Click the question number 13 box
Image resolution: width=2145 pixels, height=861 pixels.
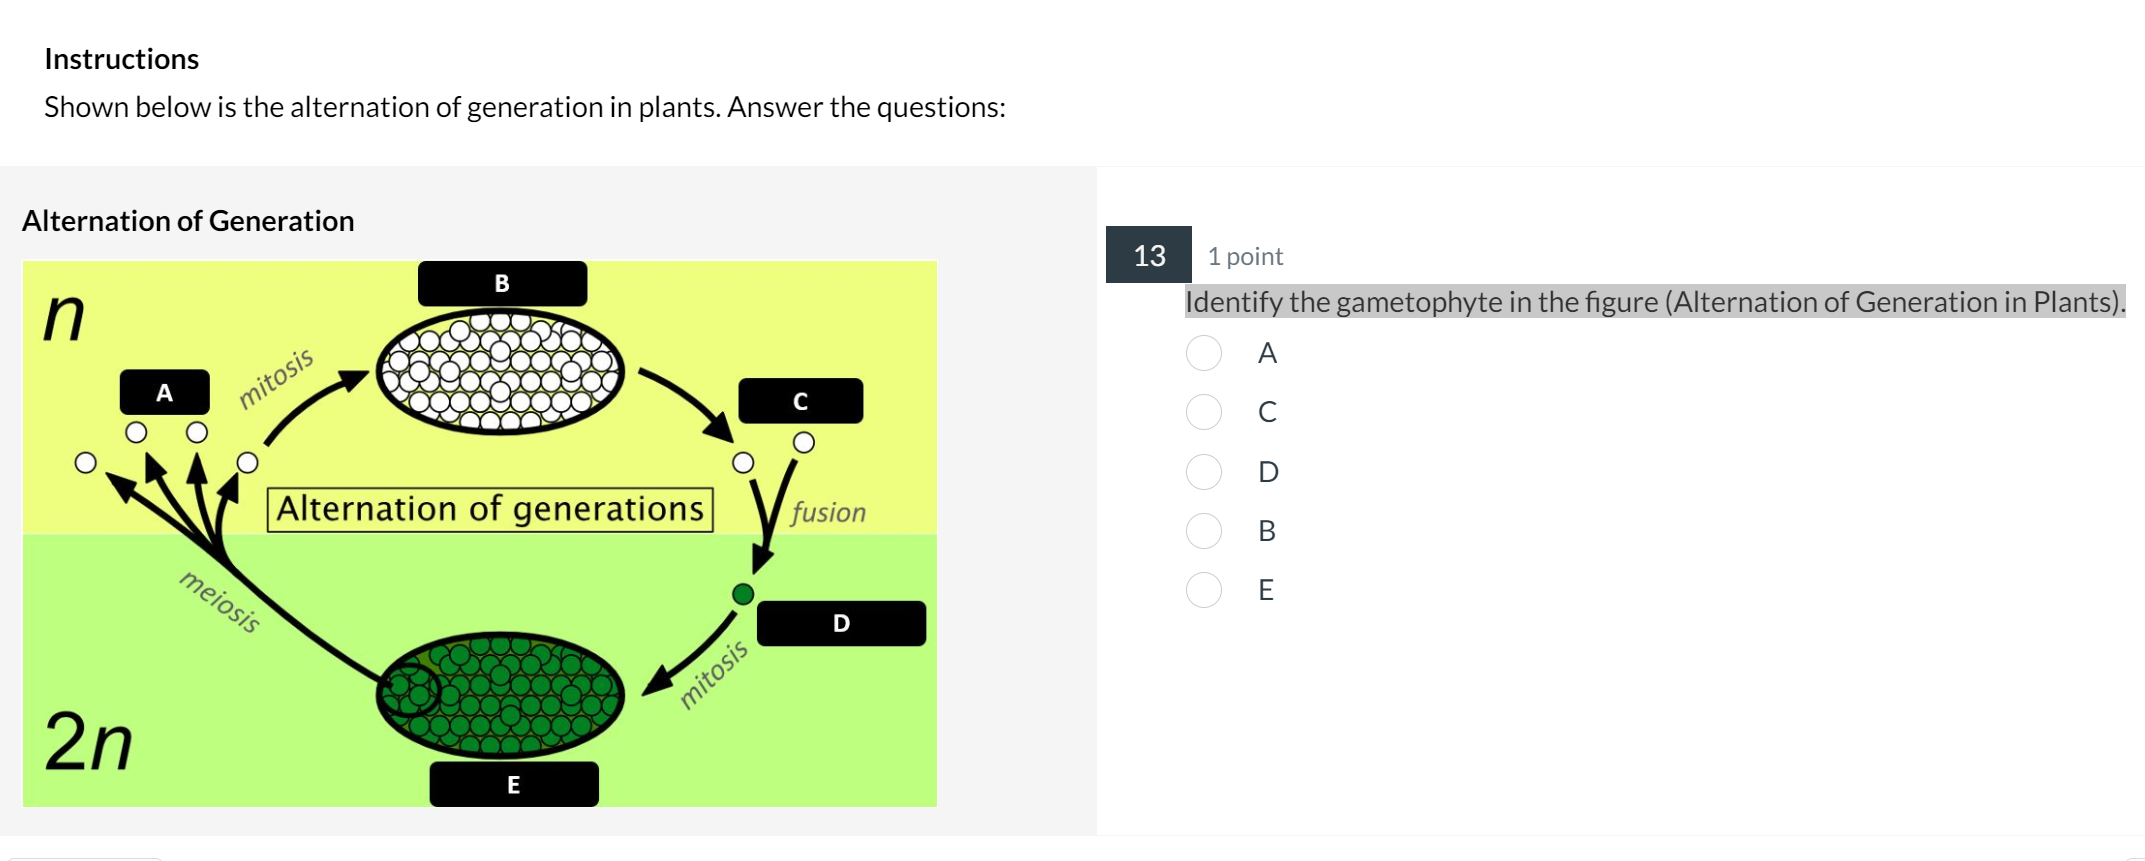pos(1148,256)
